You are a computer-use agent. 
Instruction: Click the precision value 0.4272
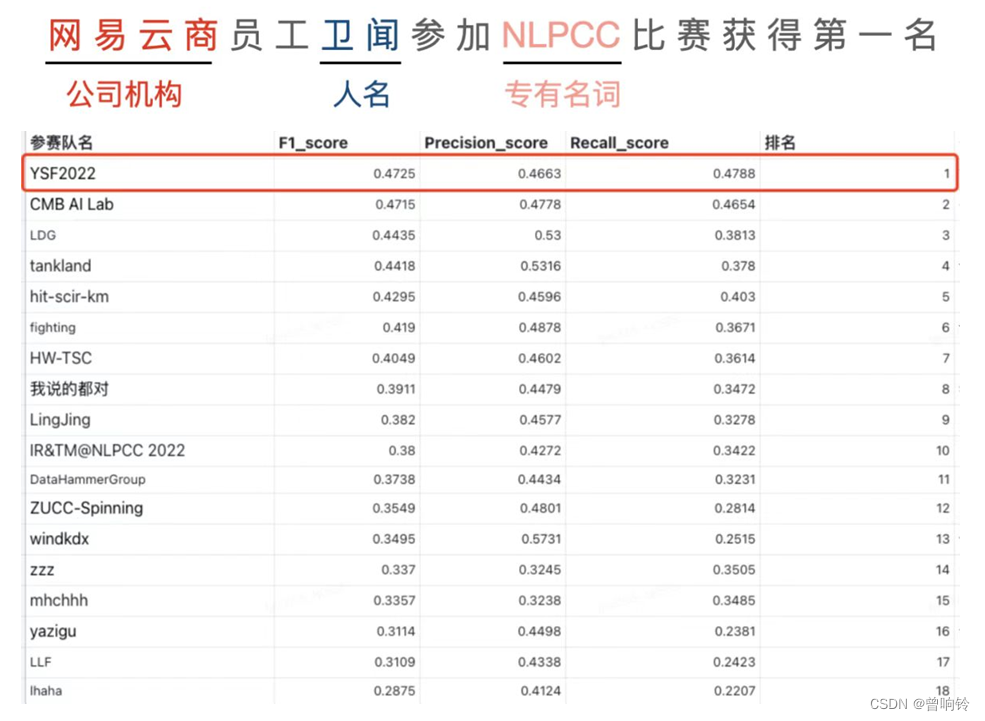coord(540,450)
